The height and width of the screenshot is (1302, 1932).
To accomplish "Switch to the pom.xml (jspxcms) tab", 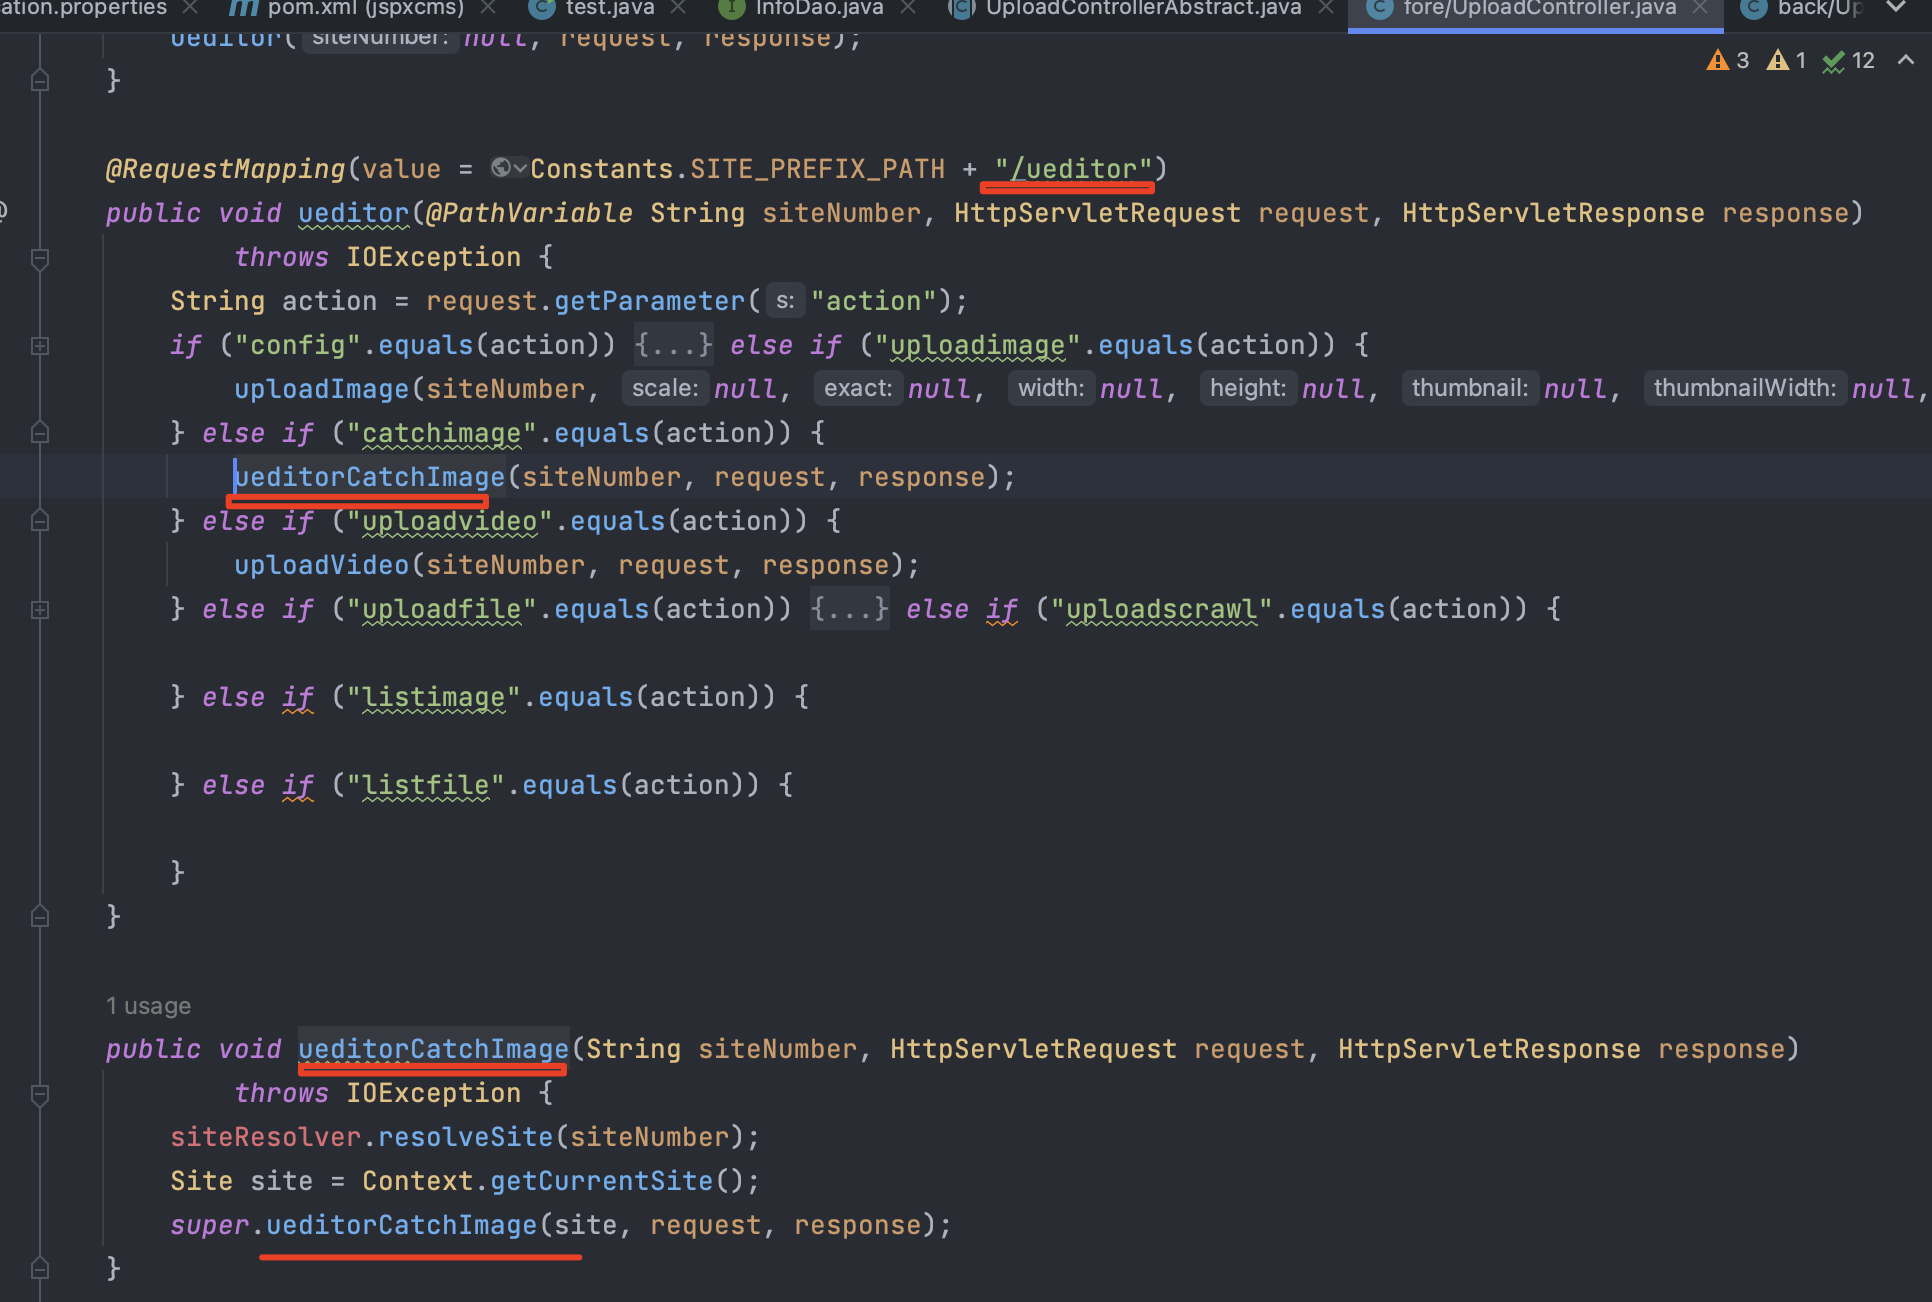I will (x=365, y=9).
